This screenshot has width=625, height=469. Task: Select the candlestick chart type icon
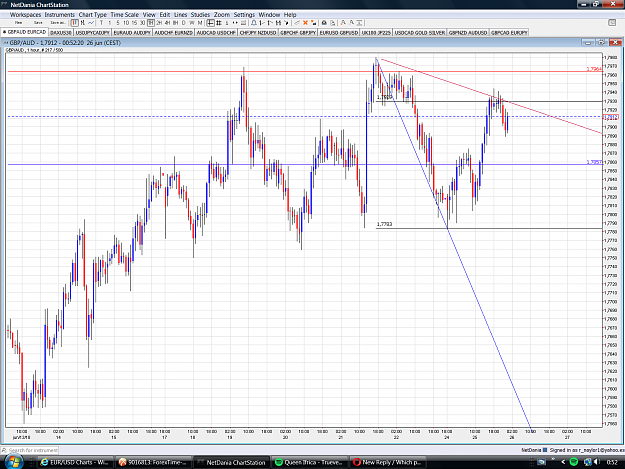coord(75,23)
